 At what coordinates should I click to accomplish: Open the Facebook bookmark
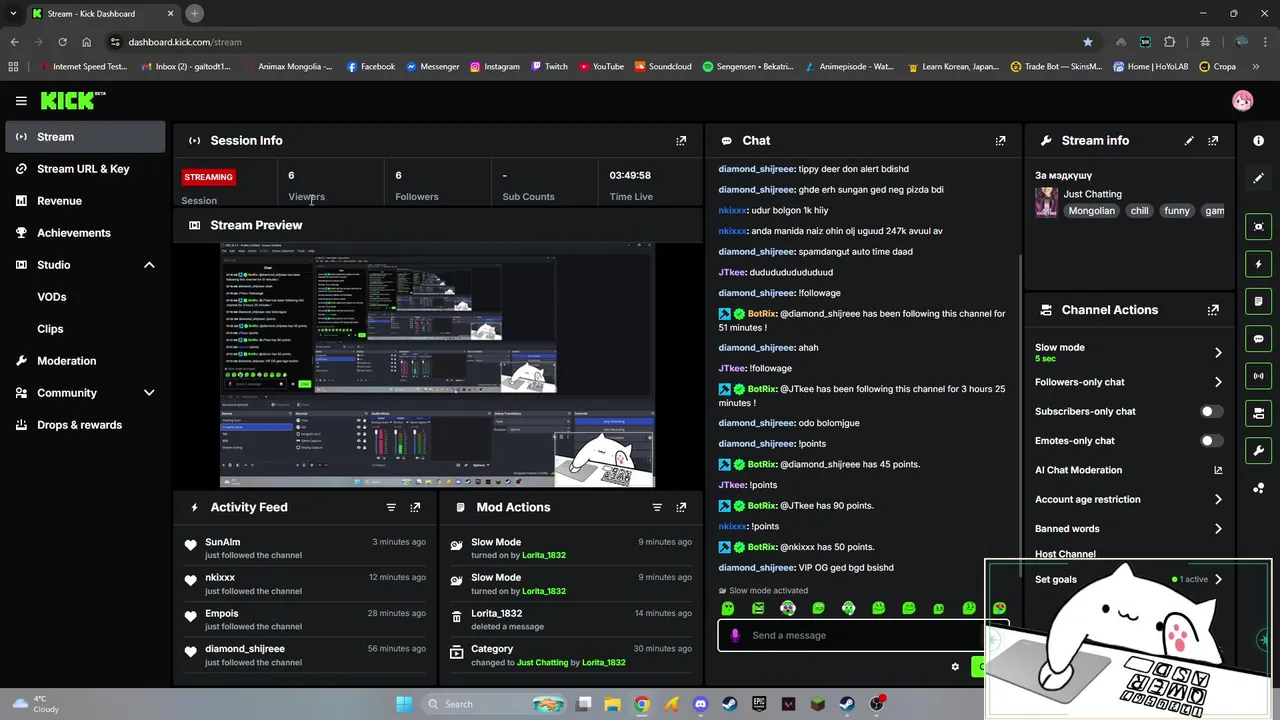pos(371,67)
